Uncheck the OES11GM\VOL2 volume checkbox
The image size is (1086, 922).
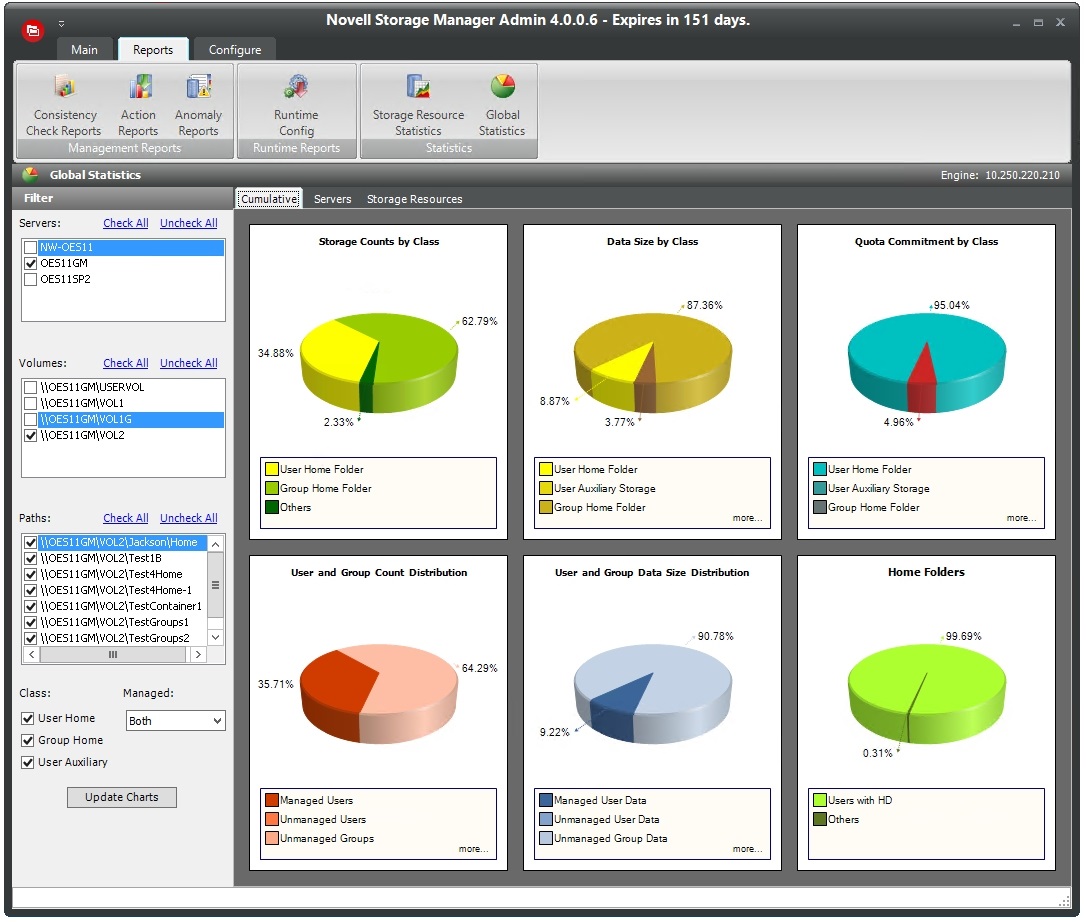(31, 435)
